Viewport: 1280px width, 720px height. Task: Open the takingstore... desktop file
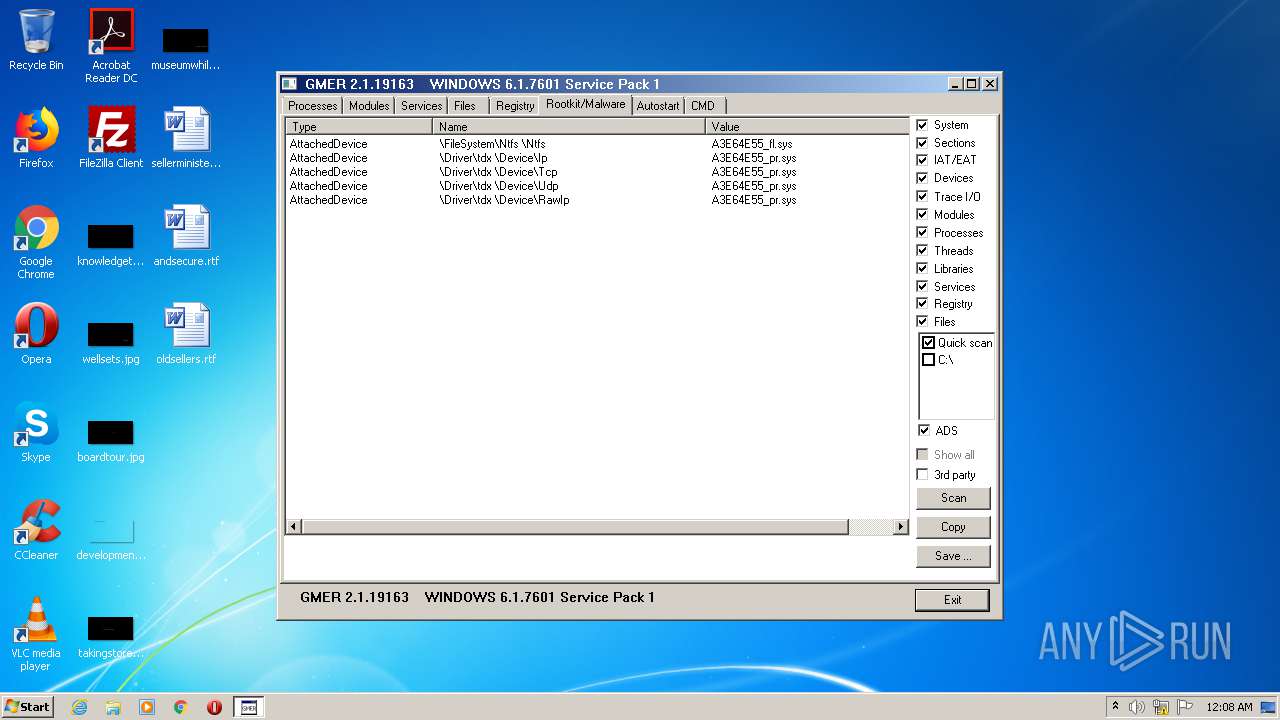point(111,635)
